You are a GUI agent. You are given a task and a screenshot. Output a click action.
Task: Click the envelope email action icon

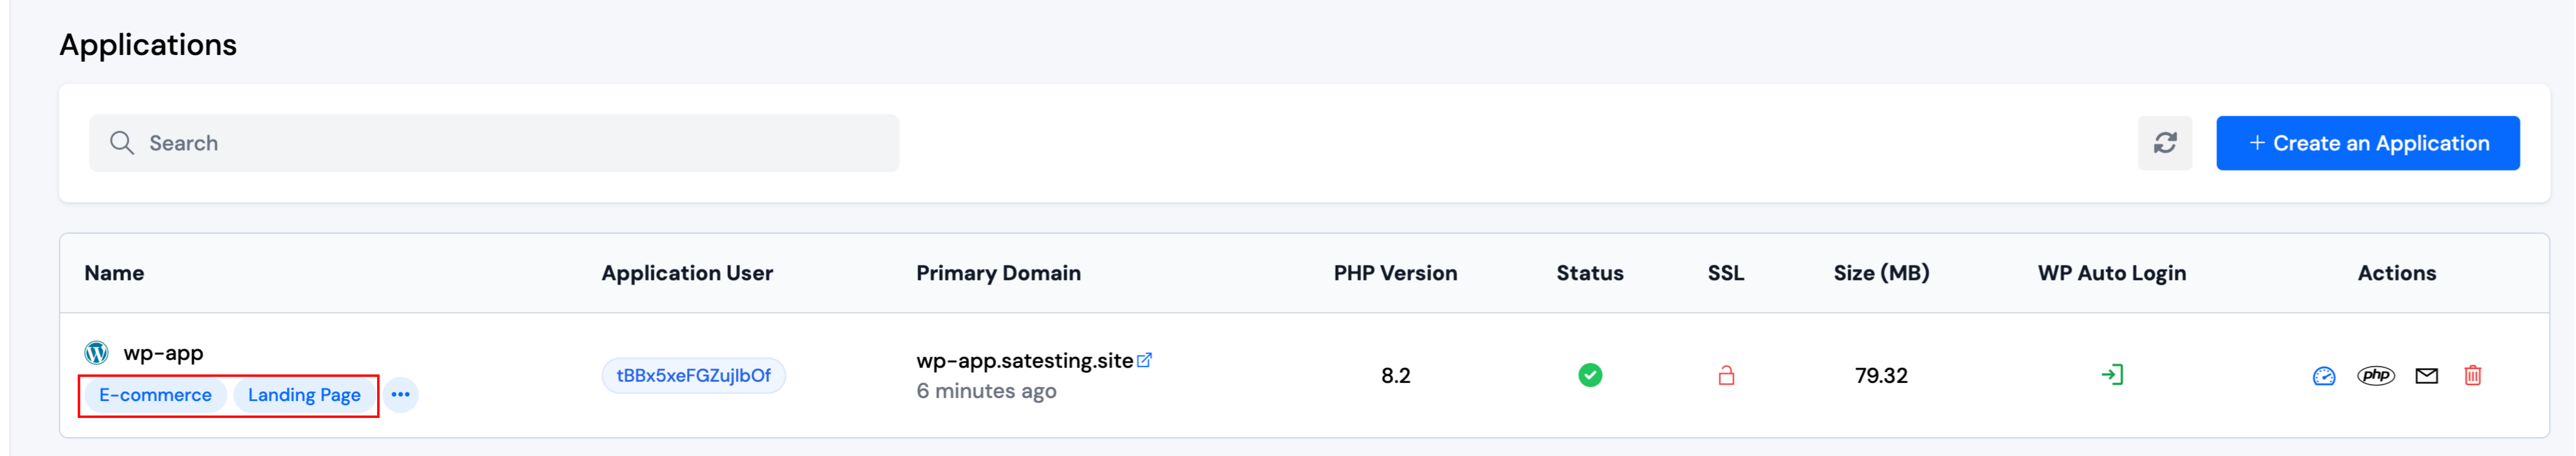click(x=2427, y=376)
